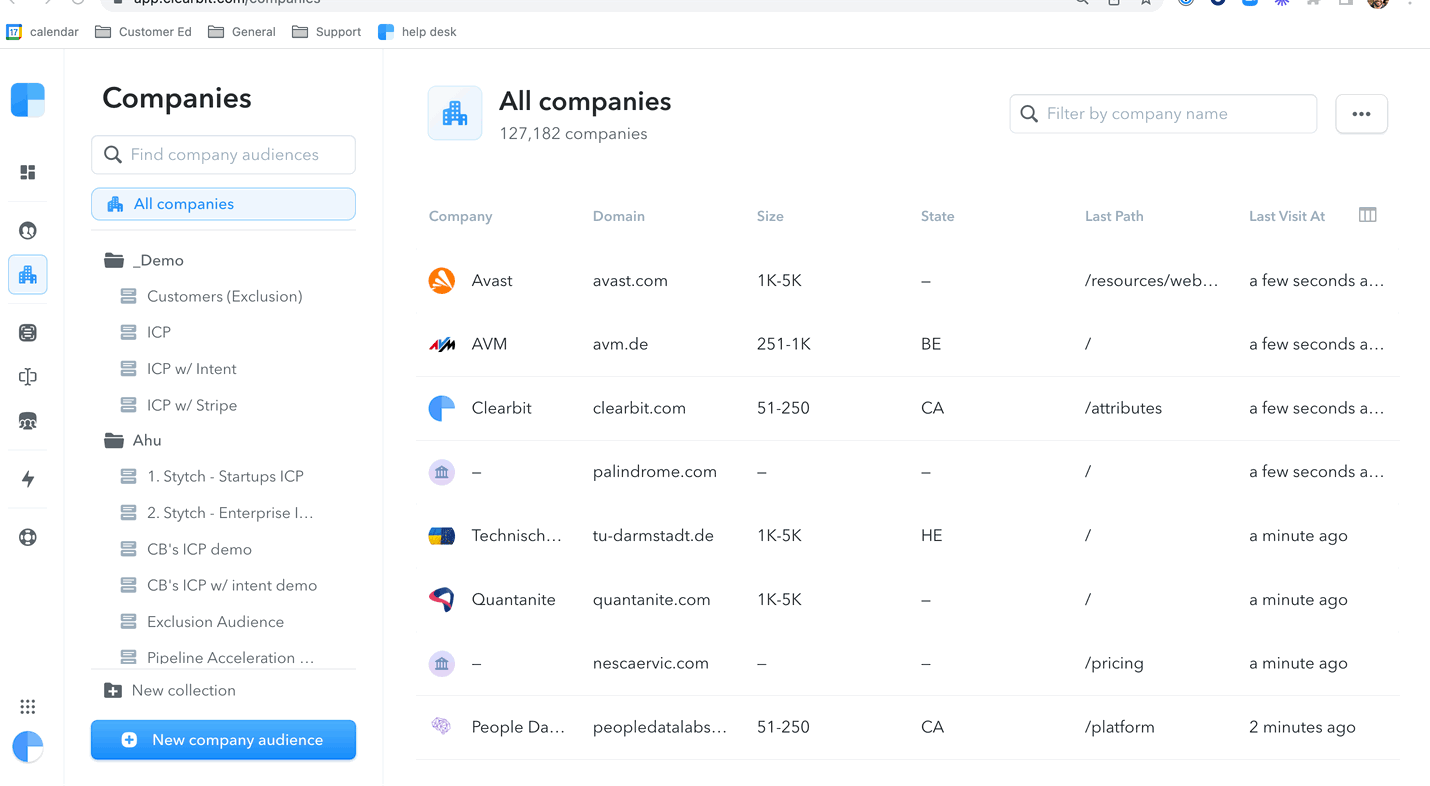The height and width of the screenshot is (786, 1430).
Task: Open the three-dot more options menu
Action: coord(1361,114)
